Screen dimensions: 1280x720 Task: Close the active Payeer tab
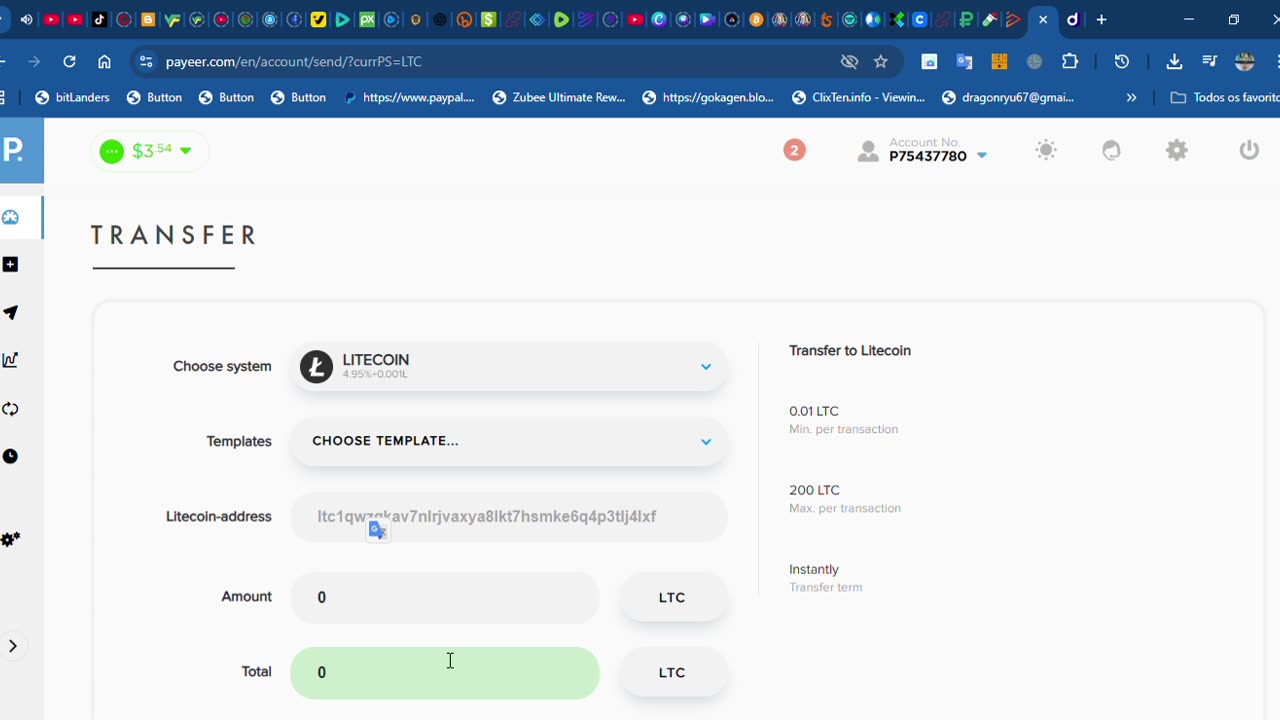pyautogui.click(x=1043, y=19)
